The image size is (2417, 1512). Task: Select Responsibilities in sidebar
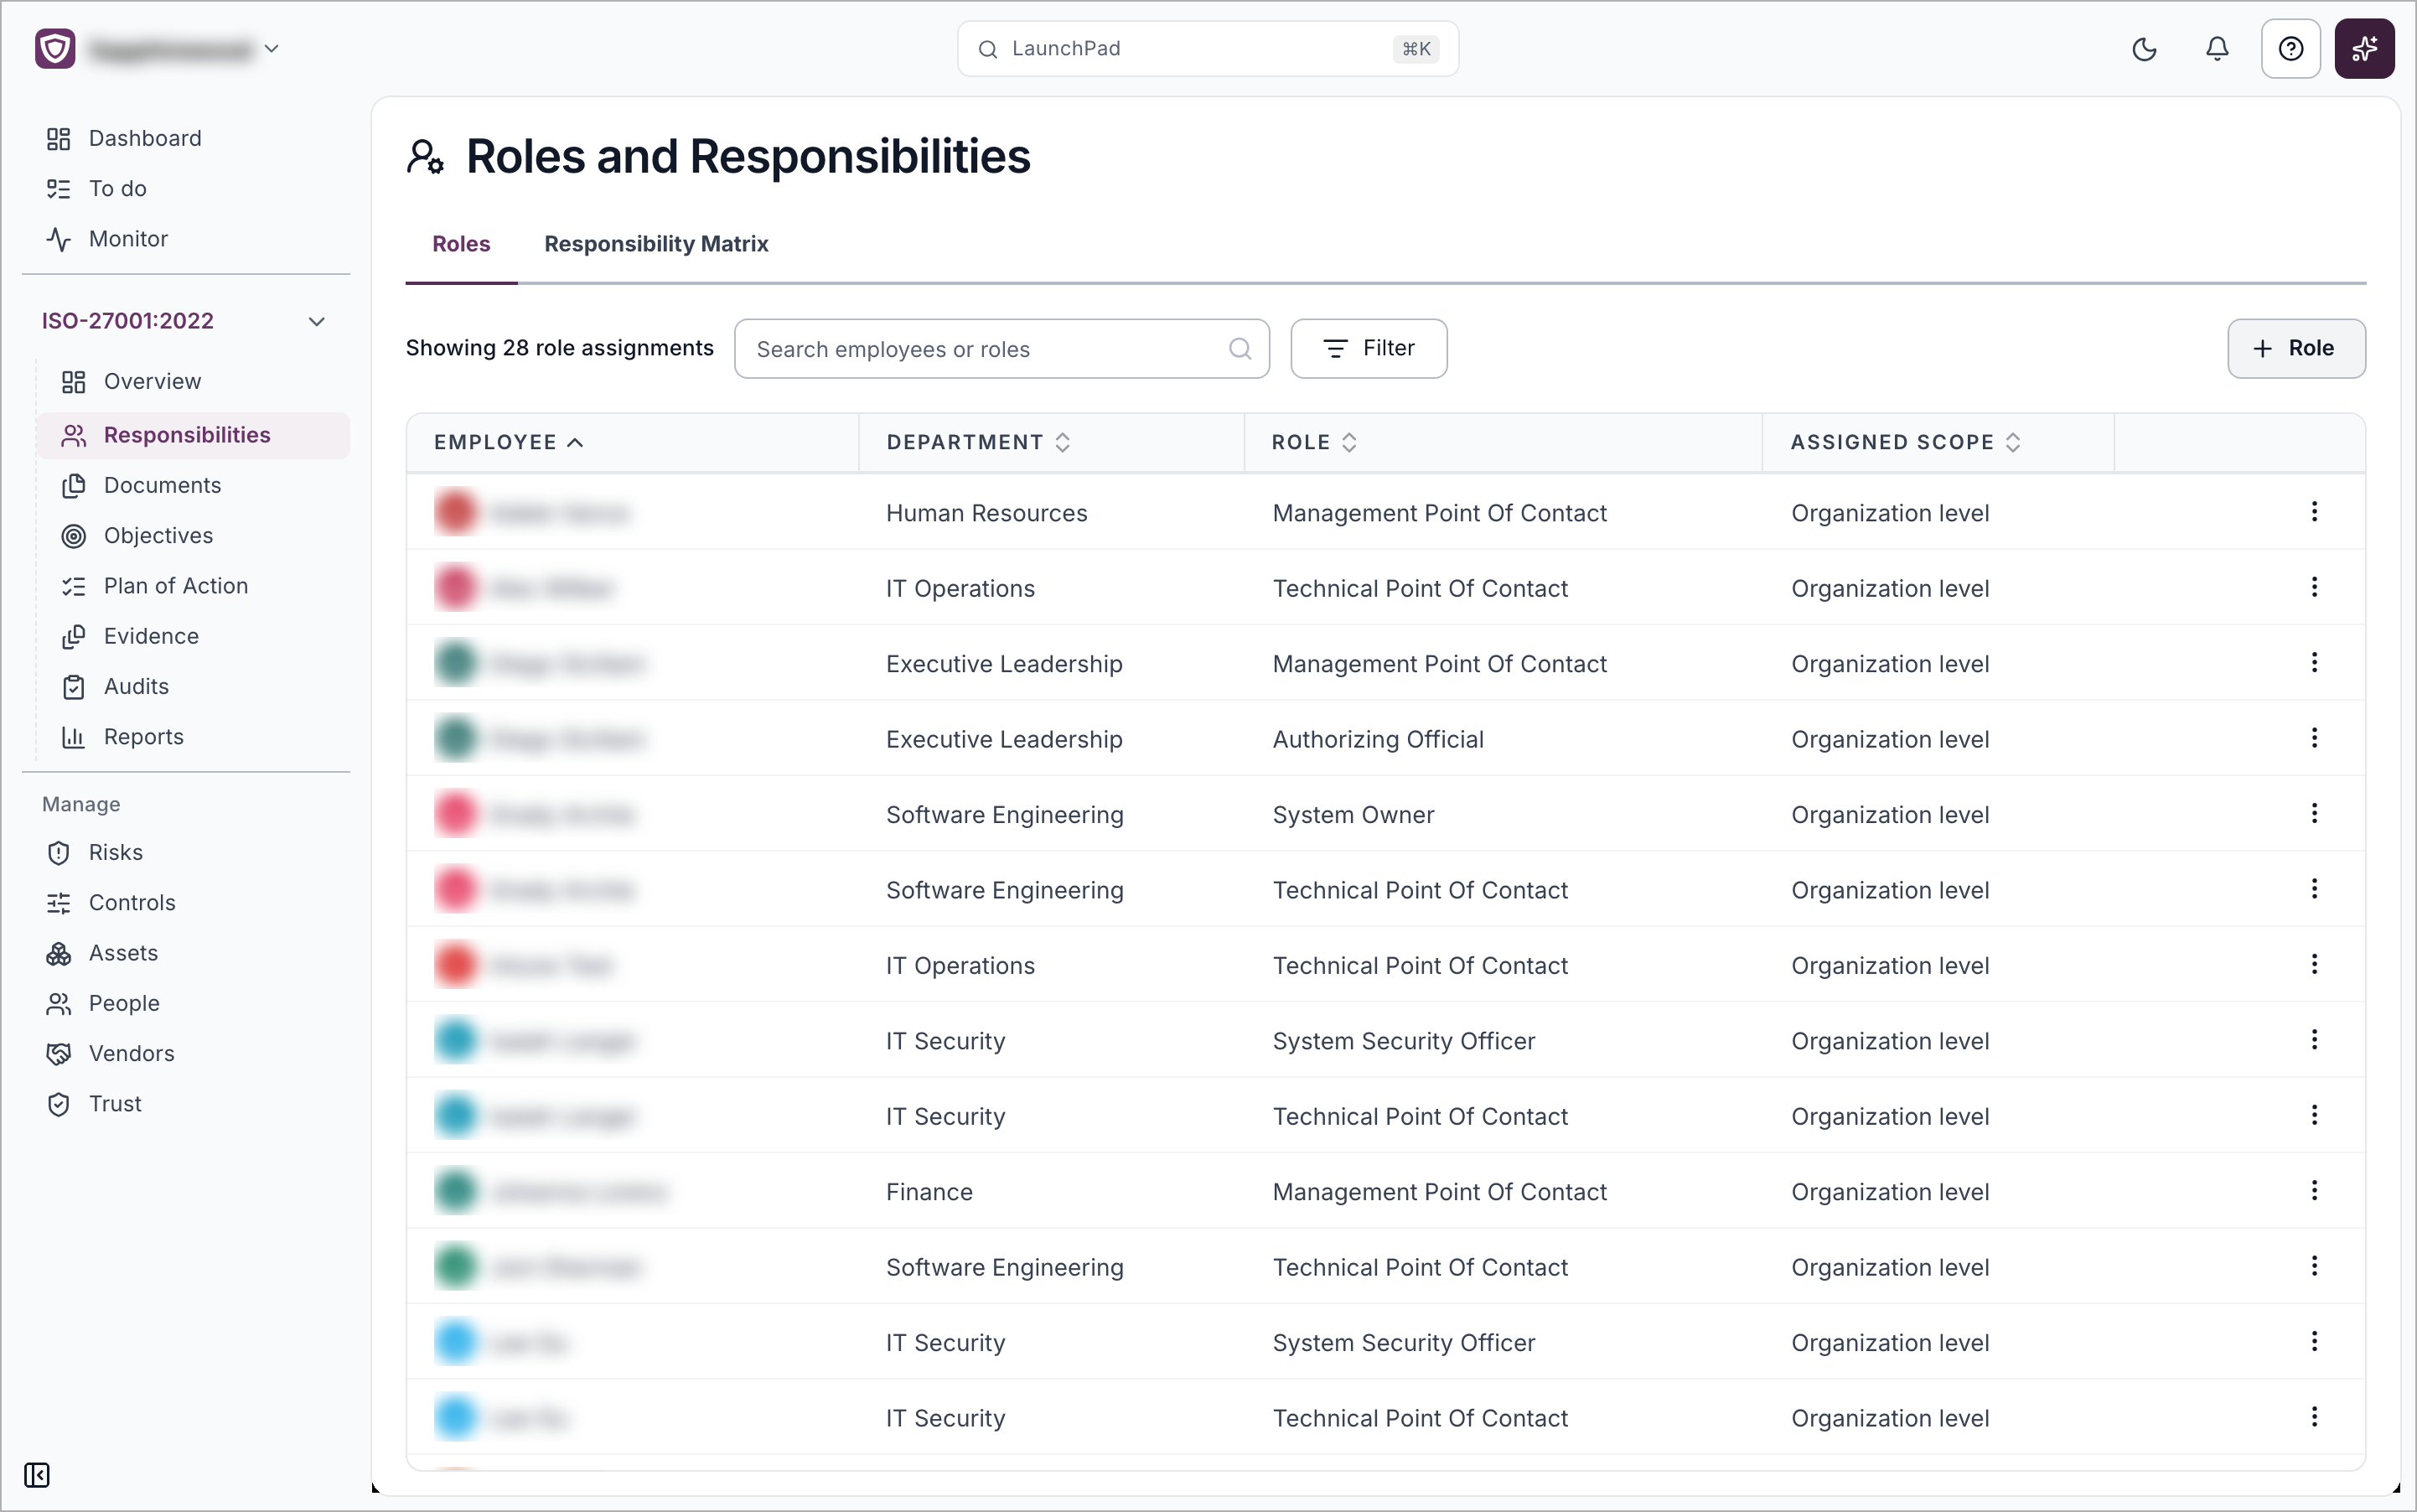coord(193,435)
